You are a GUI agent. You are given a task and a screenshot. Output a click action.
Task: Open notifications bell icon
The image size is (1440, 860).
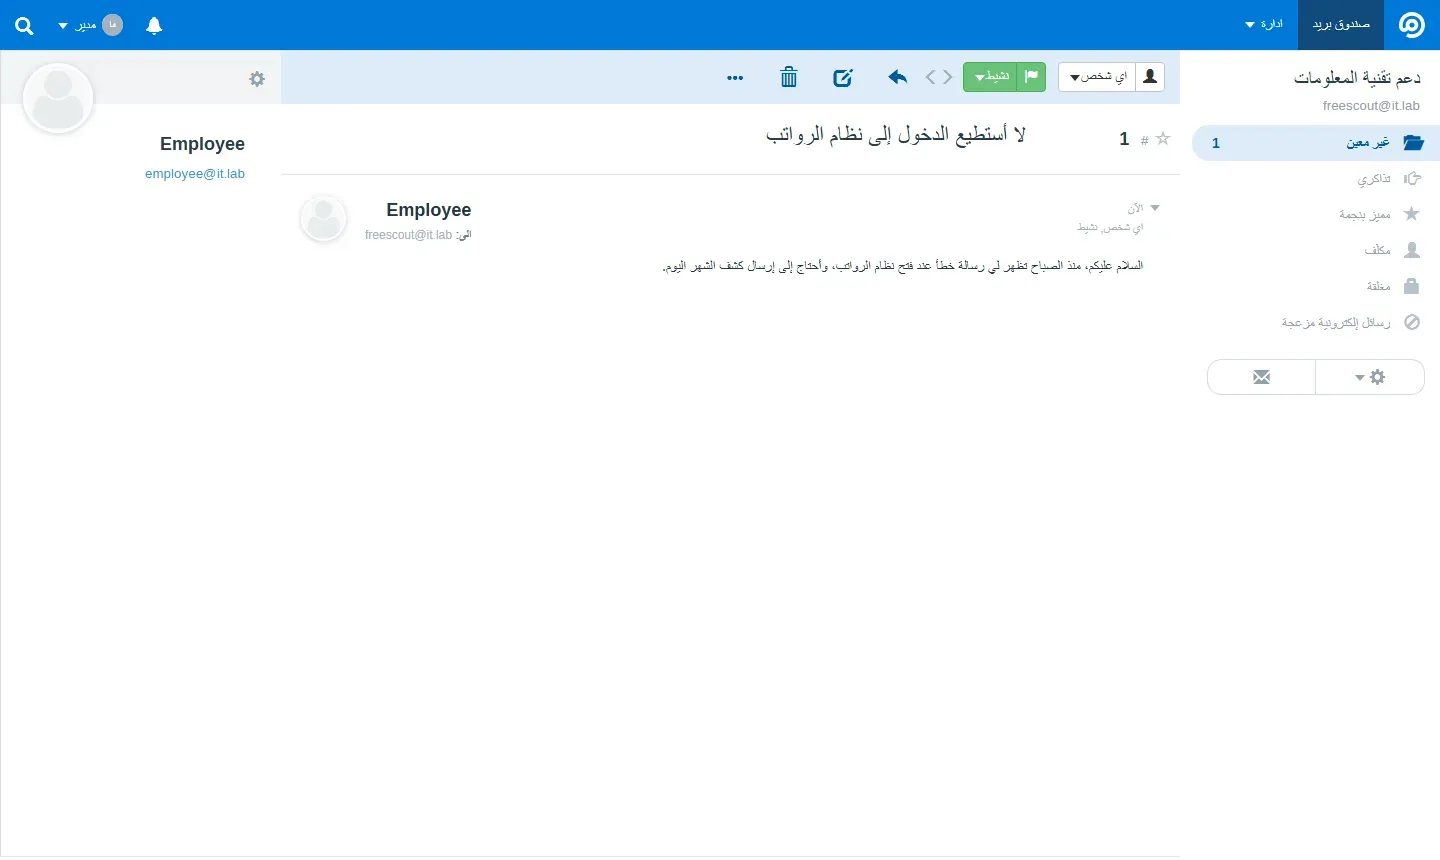point(154,26)
